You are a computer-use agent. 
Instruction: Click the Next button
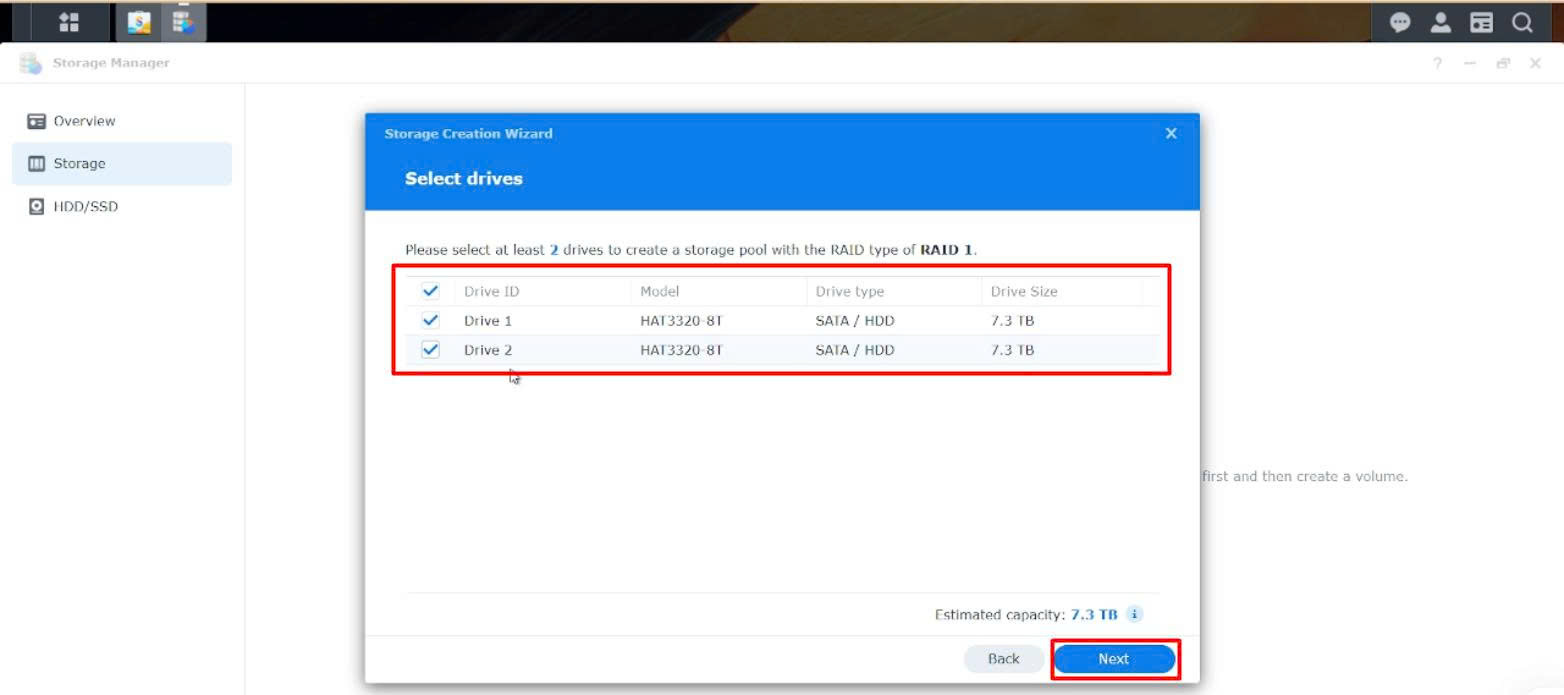click(1113, 659)
